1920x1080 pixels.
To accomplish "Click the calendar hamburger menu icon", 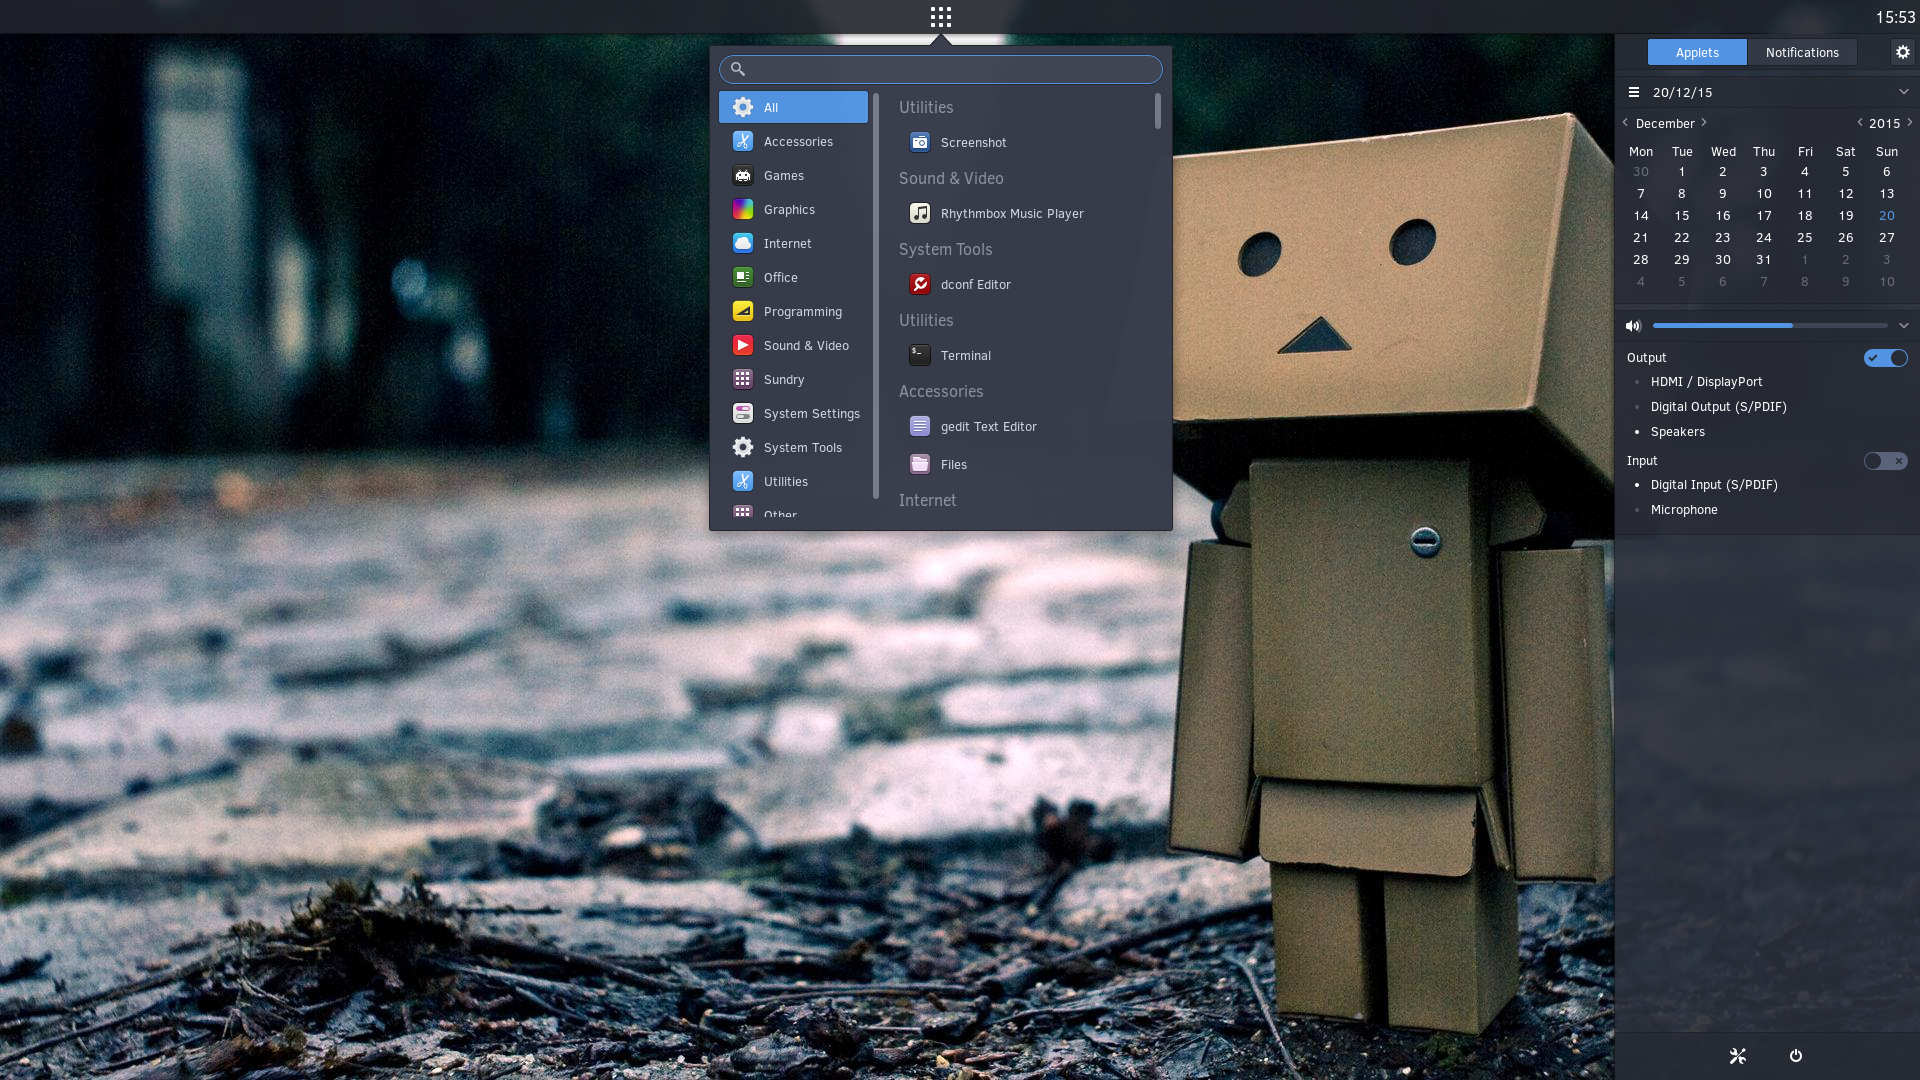I will click(1634, 92).
